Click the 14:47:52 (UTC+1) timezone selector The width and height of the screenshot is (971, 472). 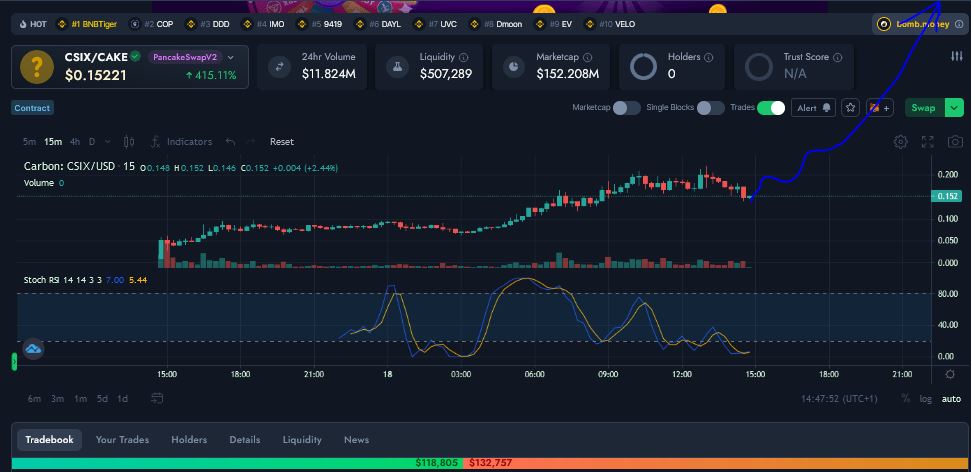pyautogui.click(x=839, y=399)
